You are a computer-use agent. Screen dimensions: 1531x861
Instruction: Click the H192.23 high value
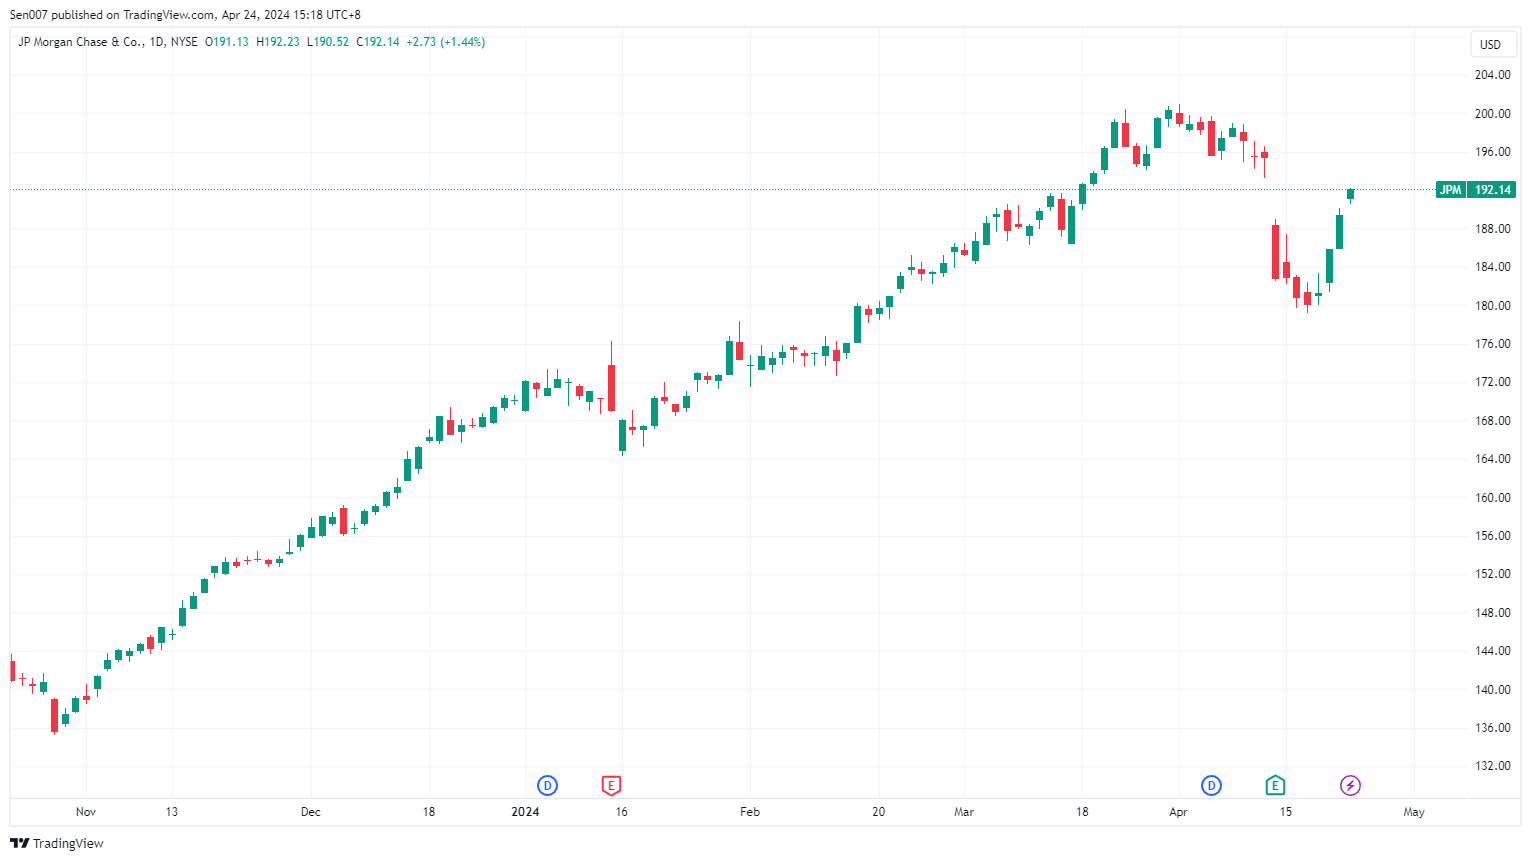(278, 42)
